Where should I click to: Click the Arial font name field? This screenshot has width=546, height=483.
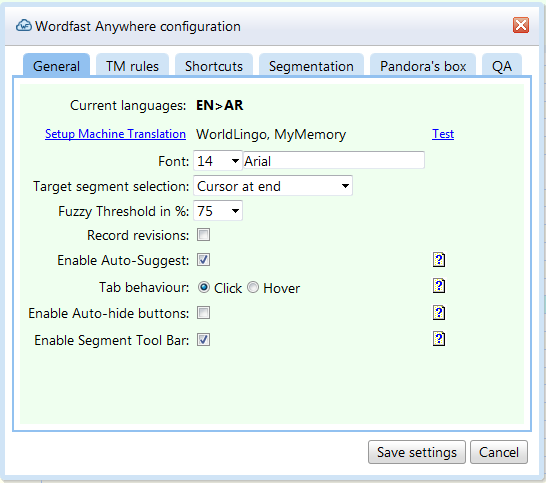pos(334,161)
